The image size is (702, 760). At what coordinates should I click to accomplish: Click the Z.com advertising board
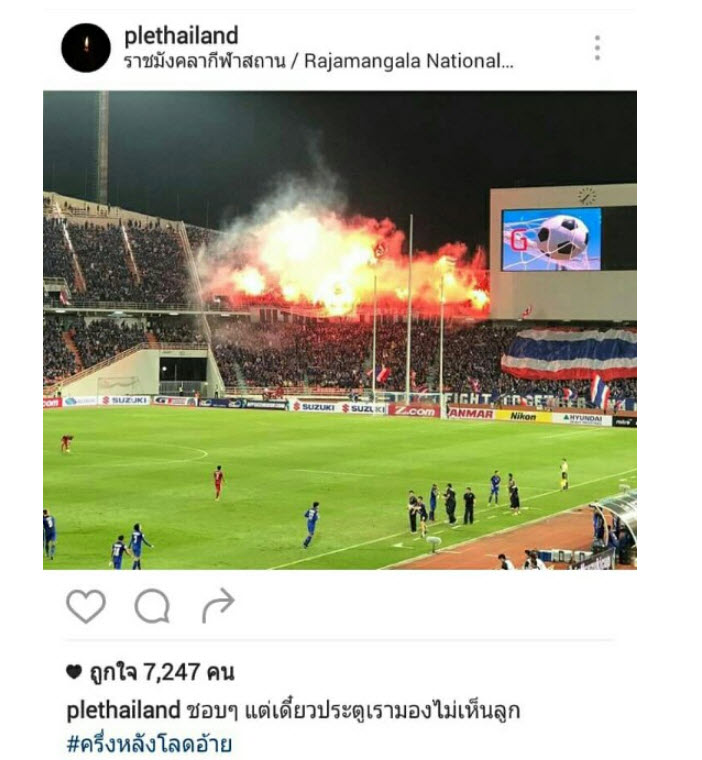(415, 411)
